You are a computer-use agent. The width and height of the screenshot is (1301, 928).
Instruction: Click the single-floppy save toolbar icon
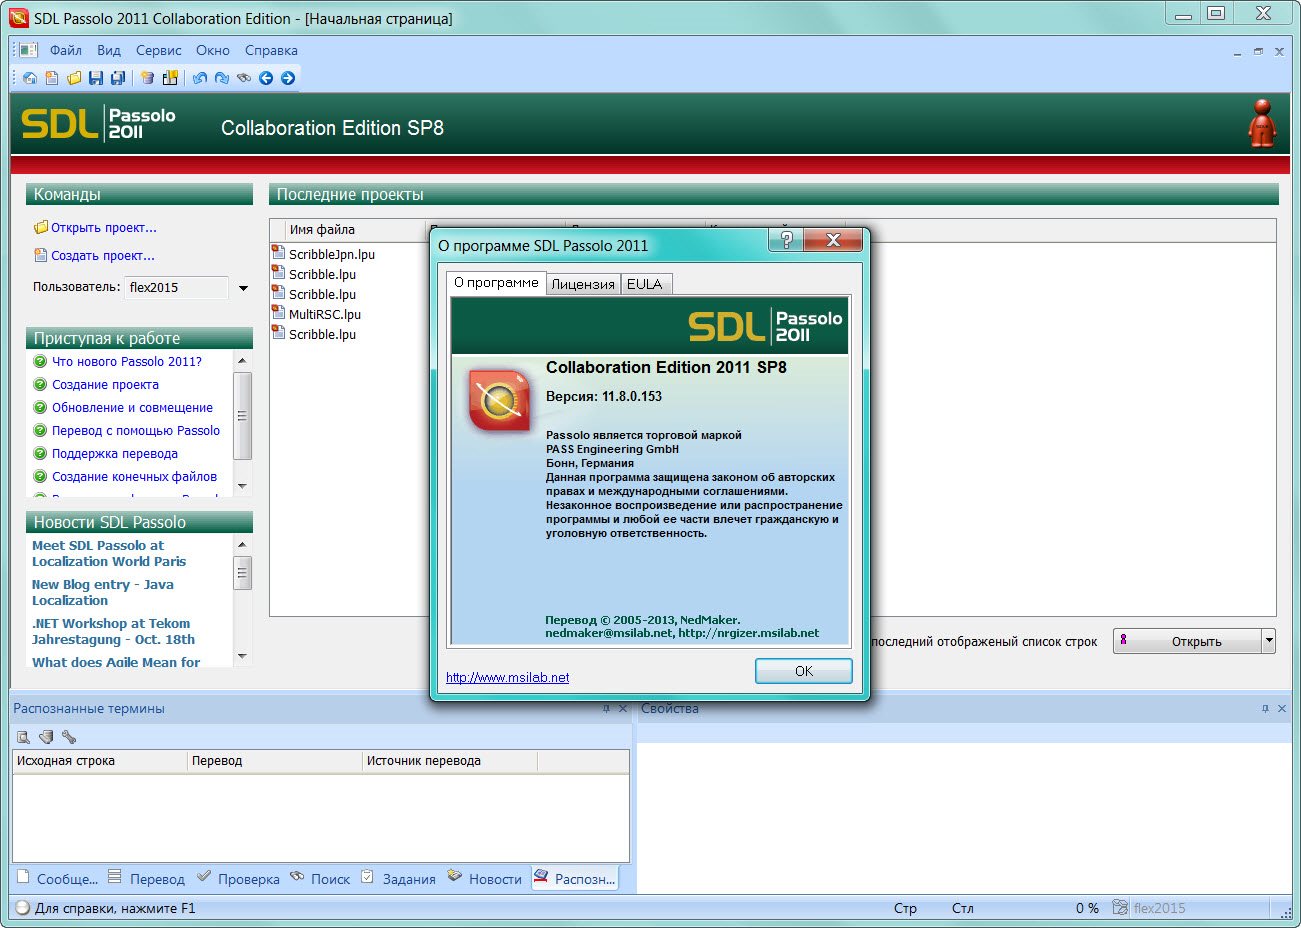96,78
